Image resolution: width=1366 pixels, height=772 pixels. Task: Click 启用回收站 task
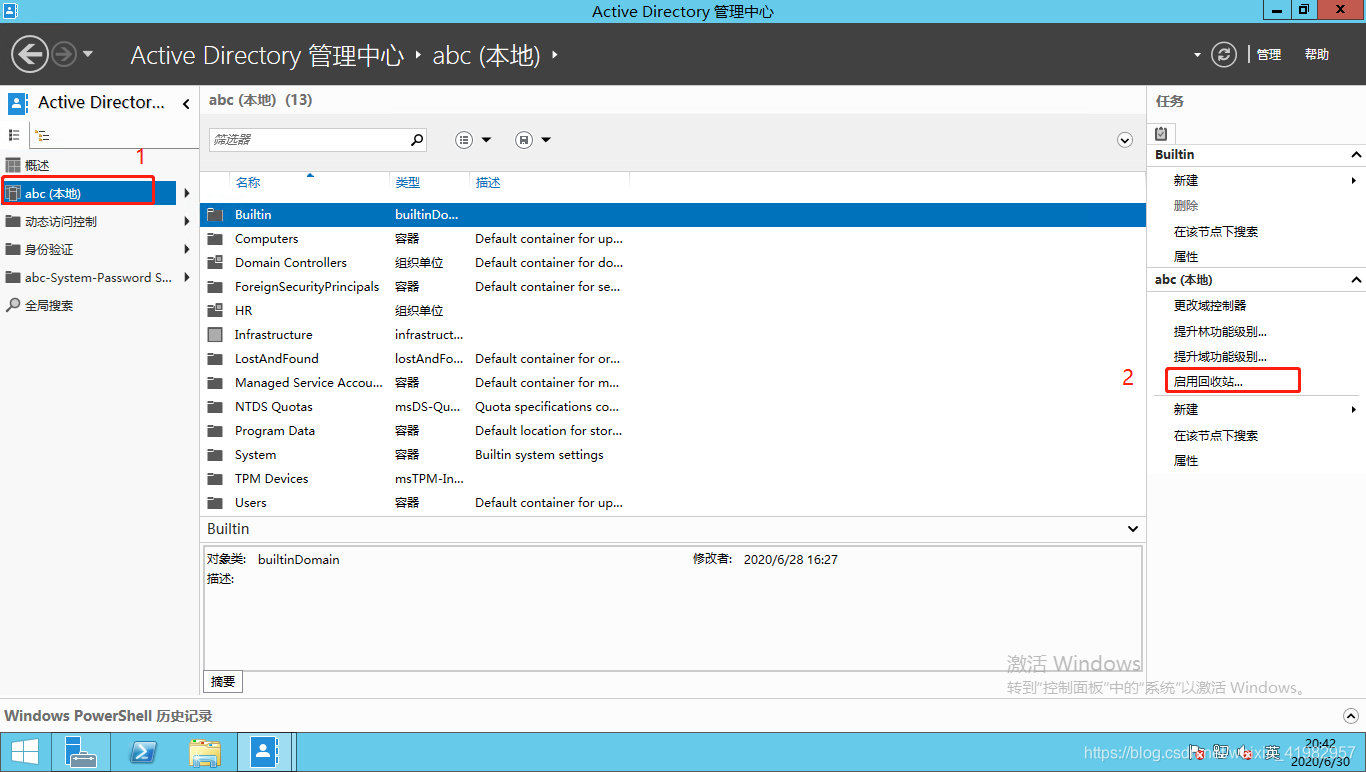[1208, 381]
